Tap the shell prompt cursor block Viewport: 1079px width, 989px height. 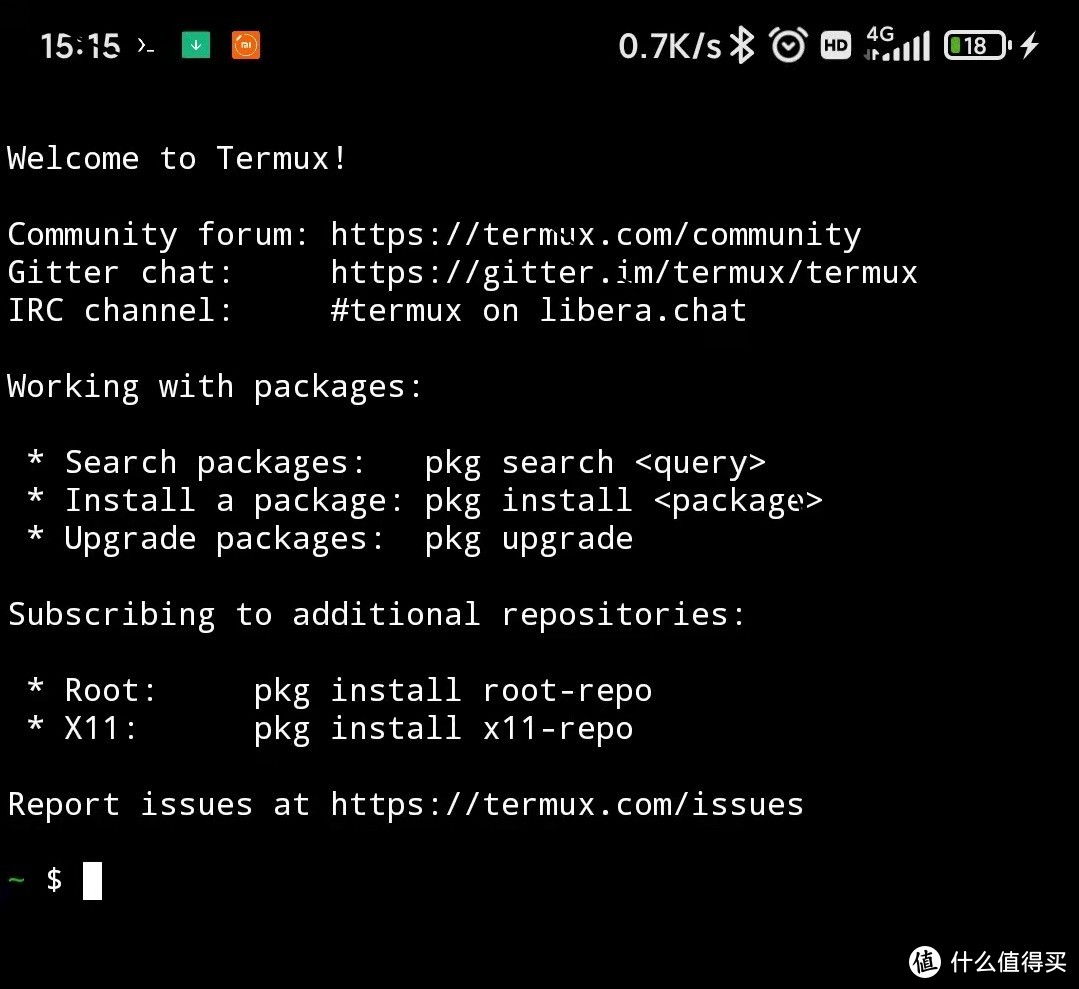[x=92, y=880]
